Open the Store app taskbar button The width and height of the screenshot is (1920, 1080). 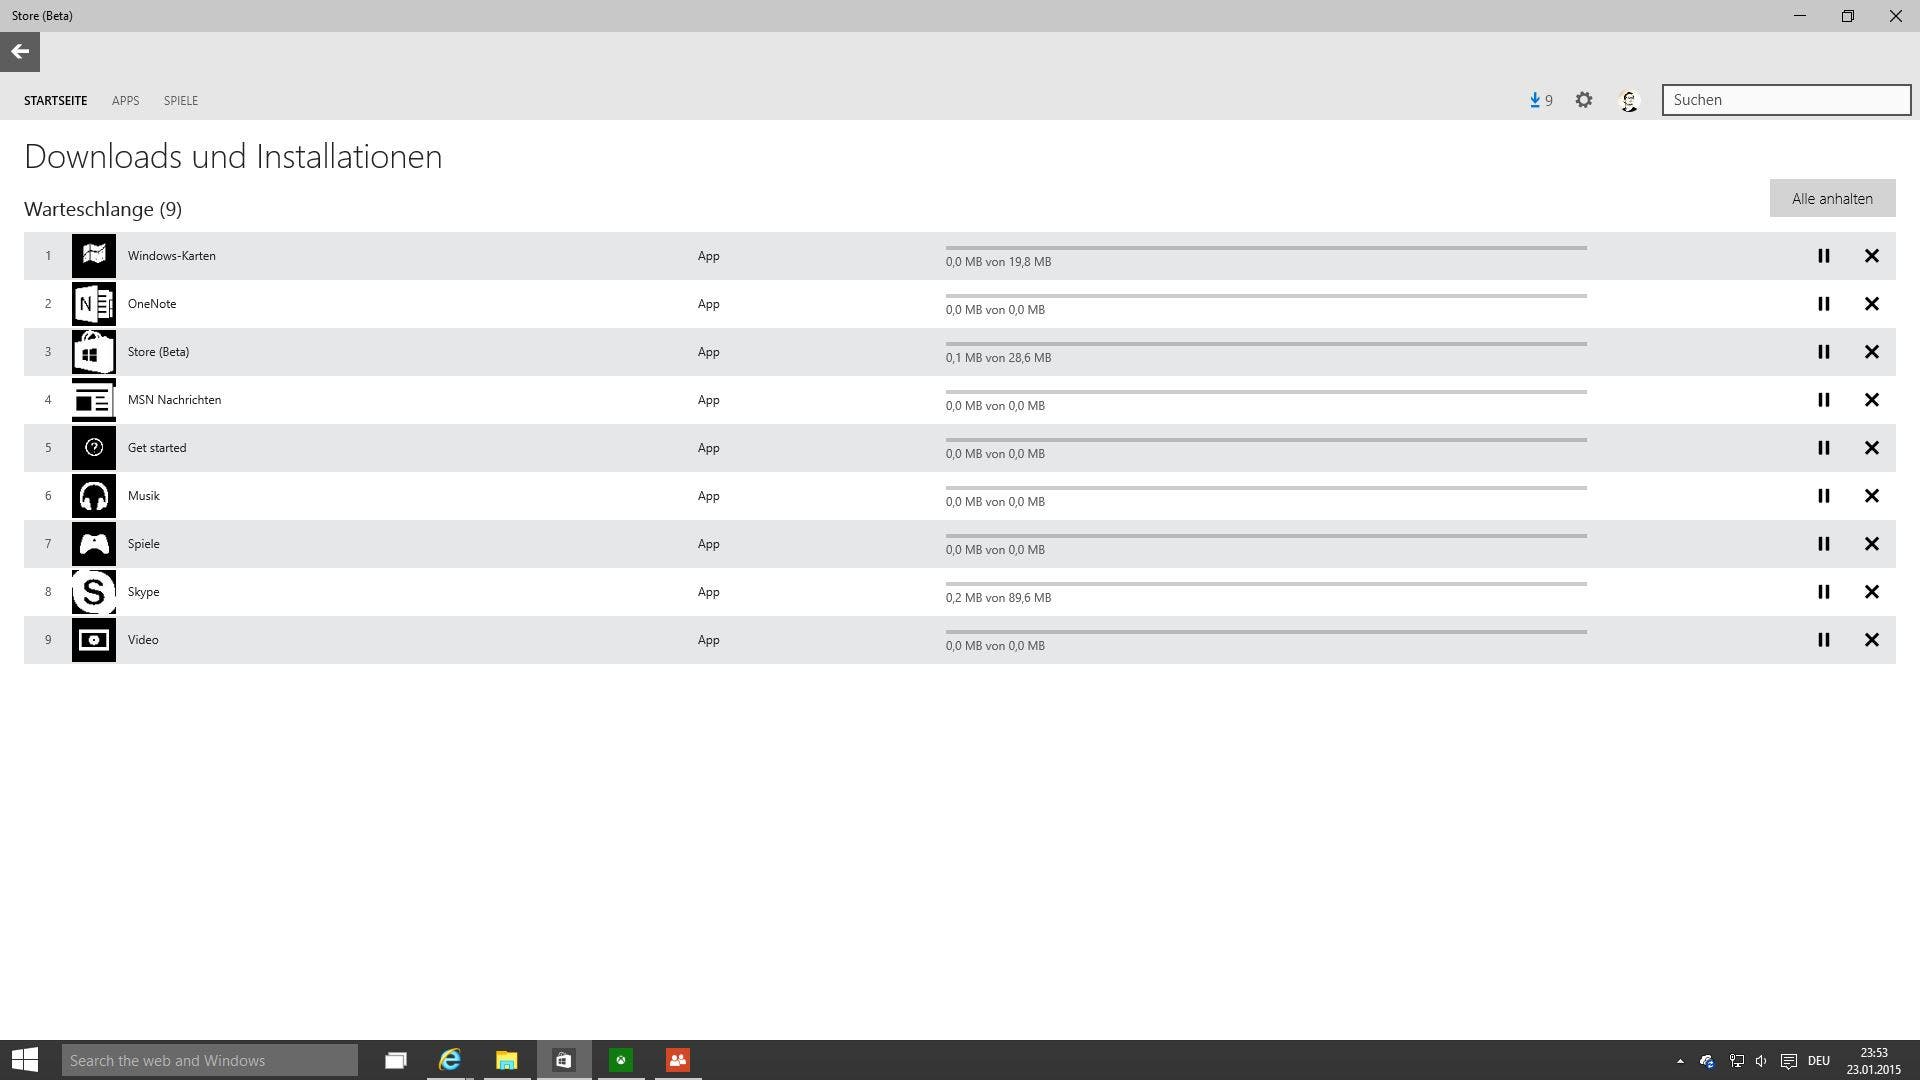[x=564, y=1060]
